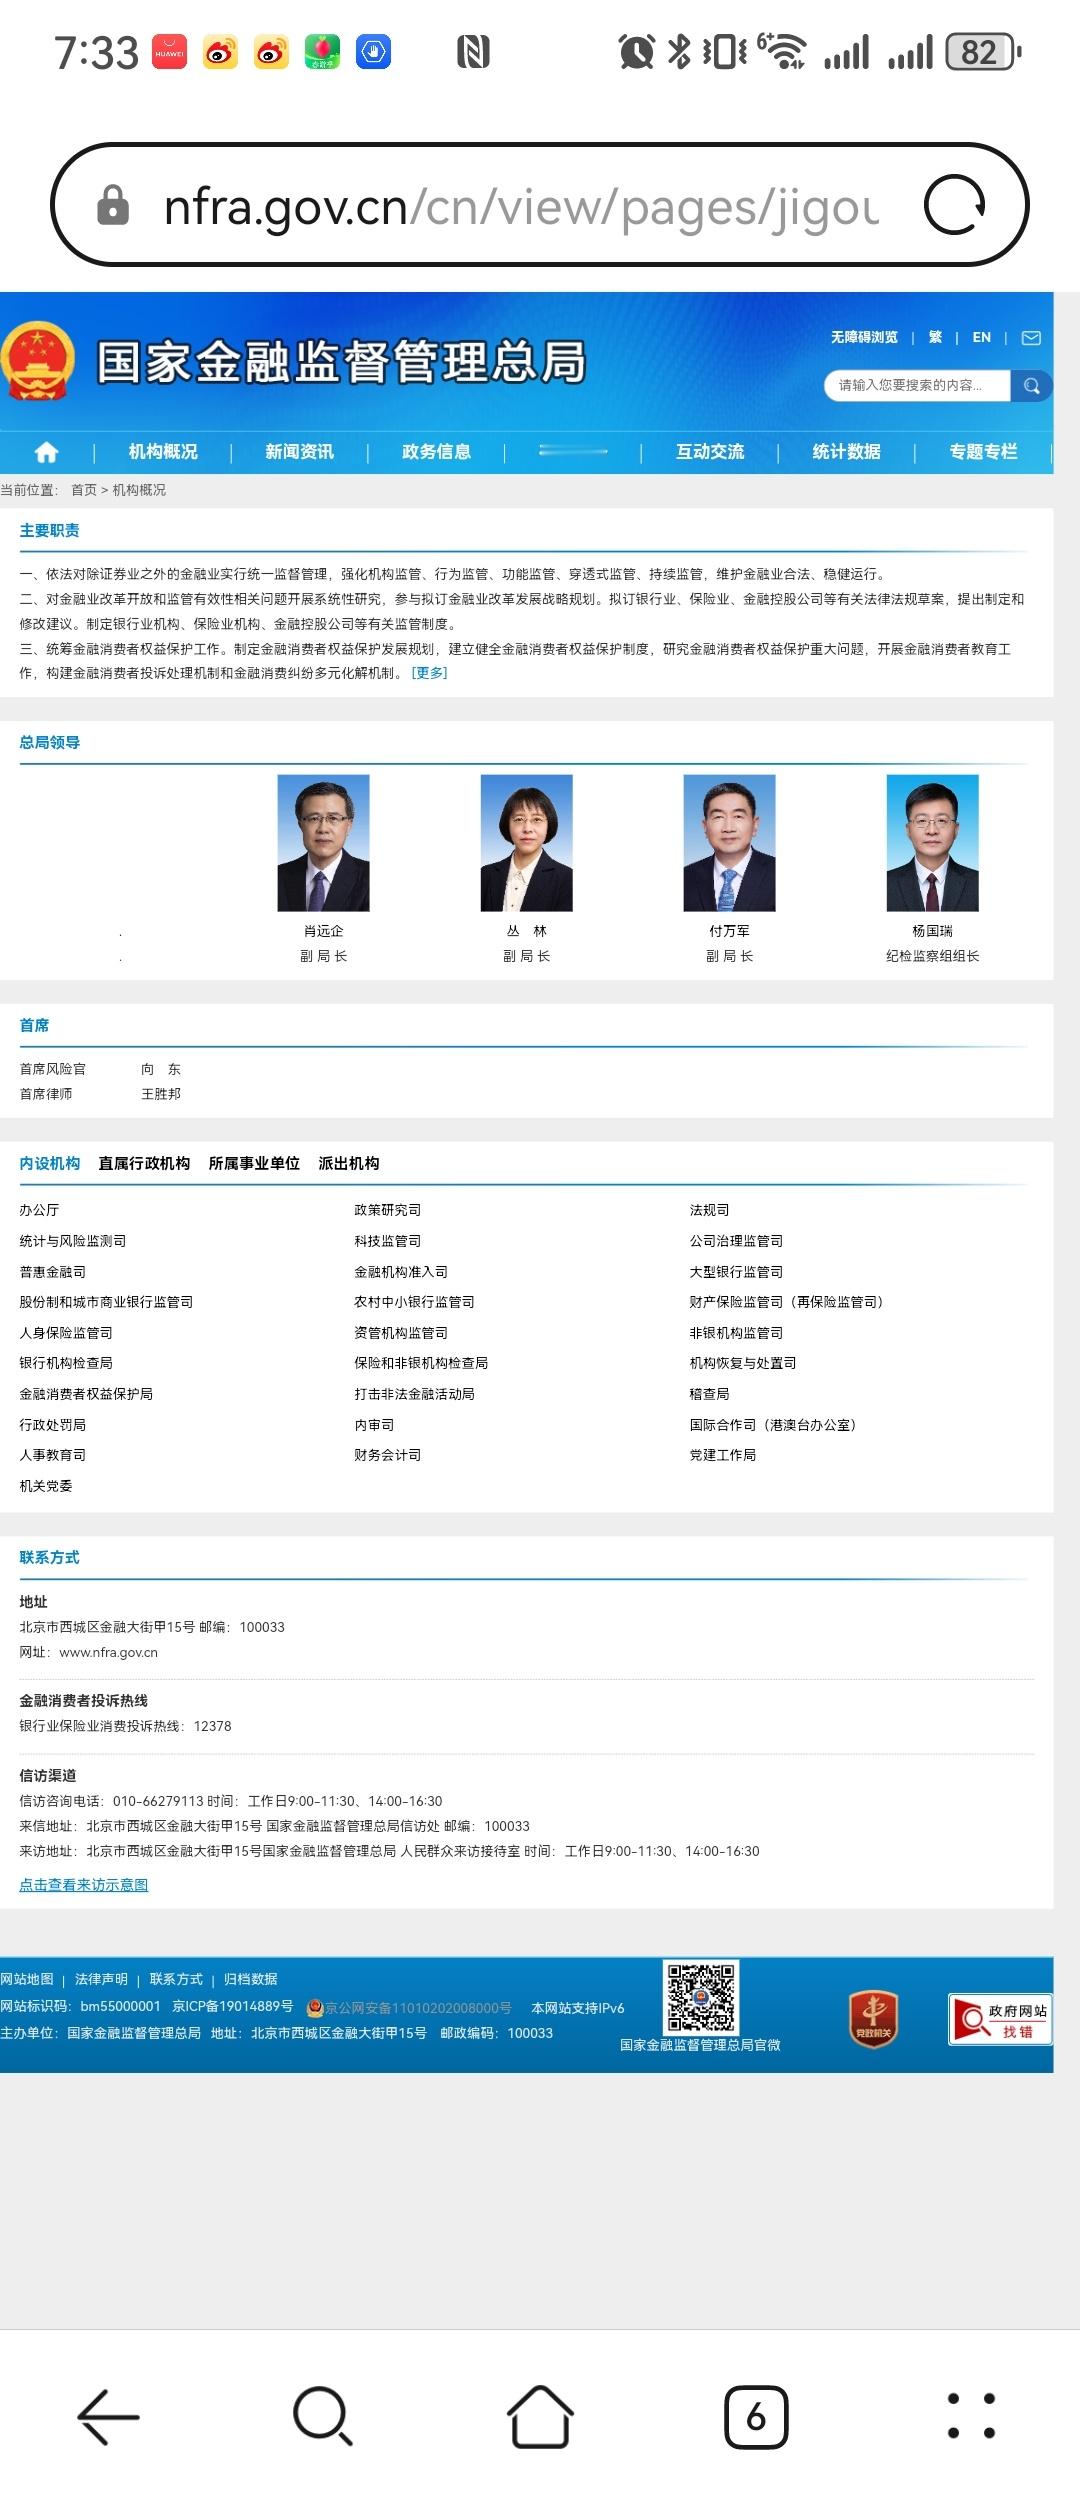Click chief lawyer name 王胜邦
1080x2504 pixels.
(x=161, y=1094)
